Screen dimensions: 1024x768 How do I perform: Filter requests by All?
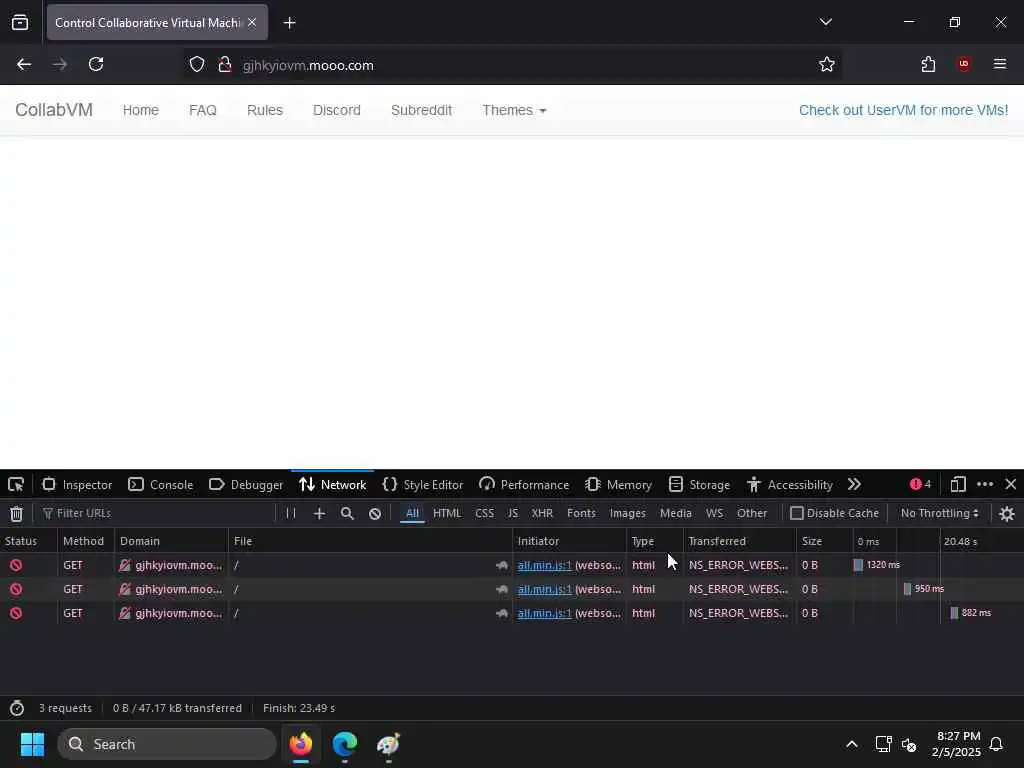(x=412, y=513)
